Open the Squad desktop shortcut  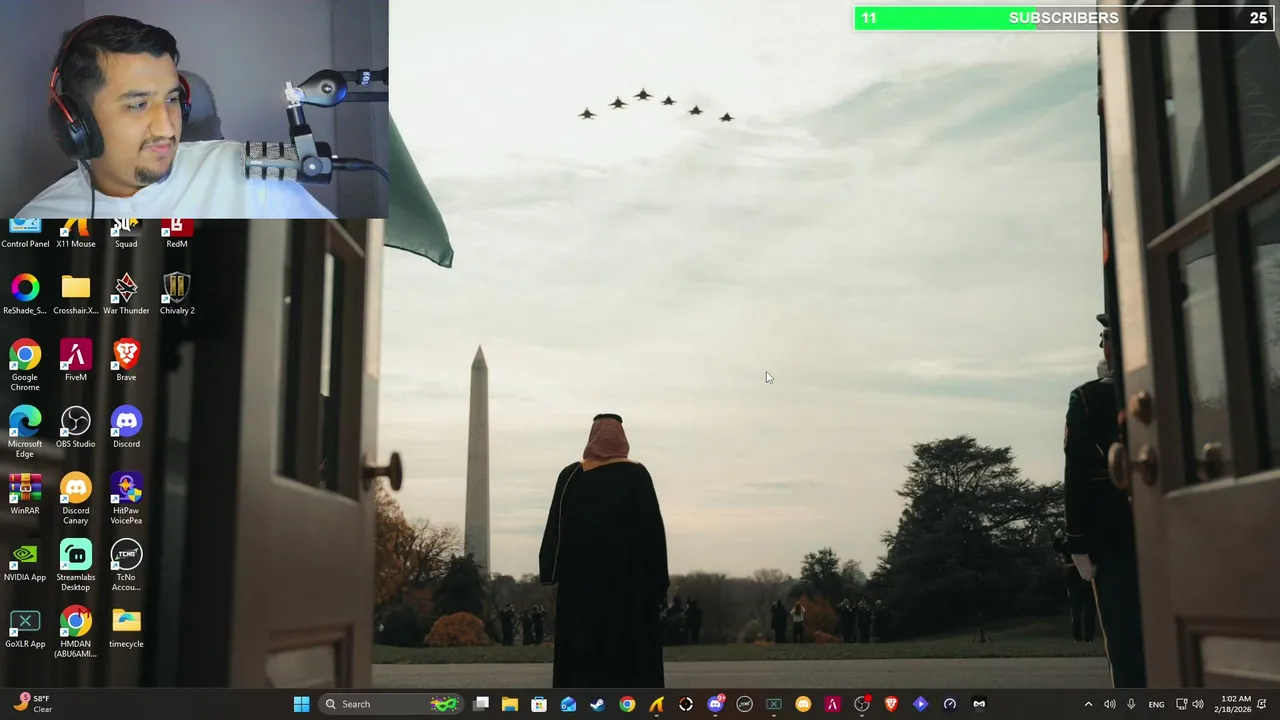click(126, 234)
